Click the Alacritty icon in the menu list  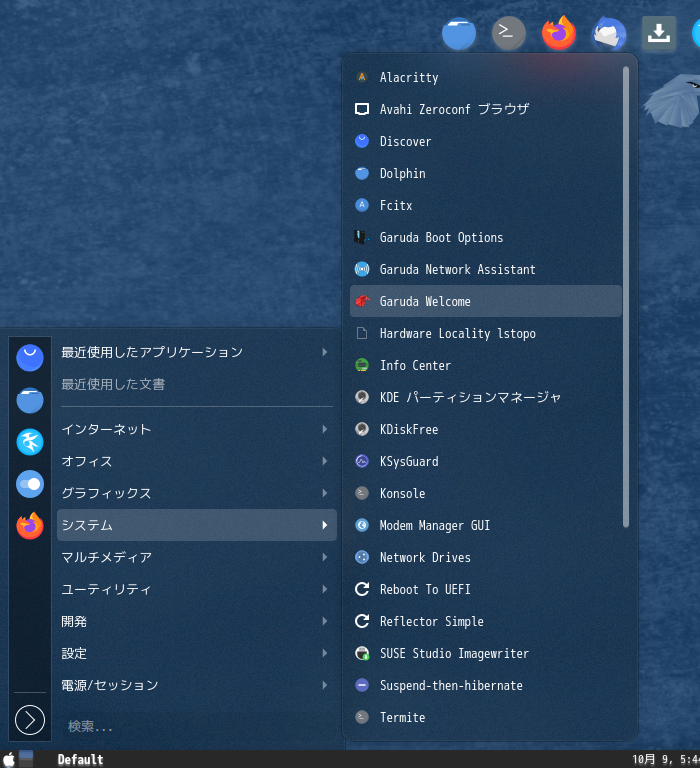click(362, 77)
